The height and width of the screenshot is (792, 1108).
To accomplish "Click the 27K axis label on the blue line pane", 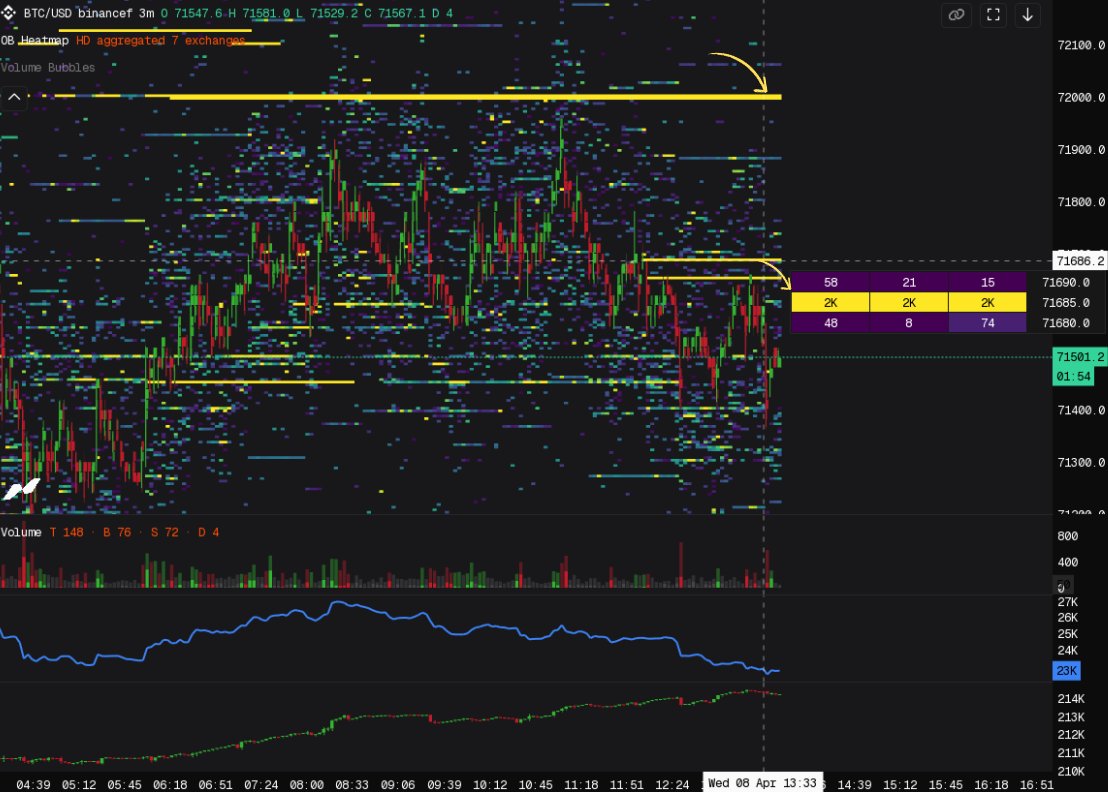I will pos(1068,602).
